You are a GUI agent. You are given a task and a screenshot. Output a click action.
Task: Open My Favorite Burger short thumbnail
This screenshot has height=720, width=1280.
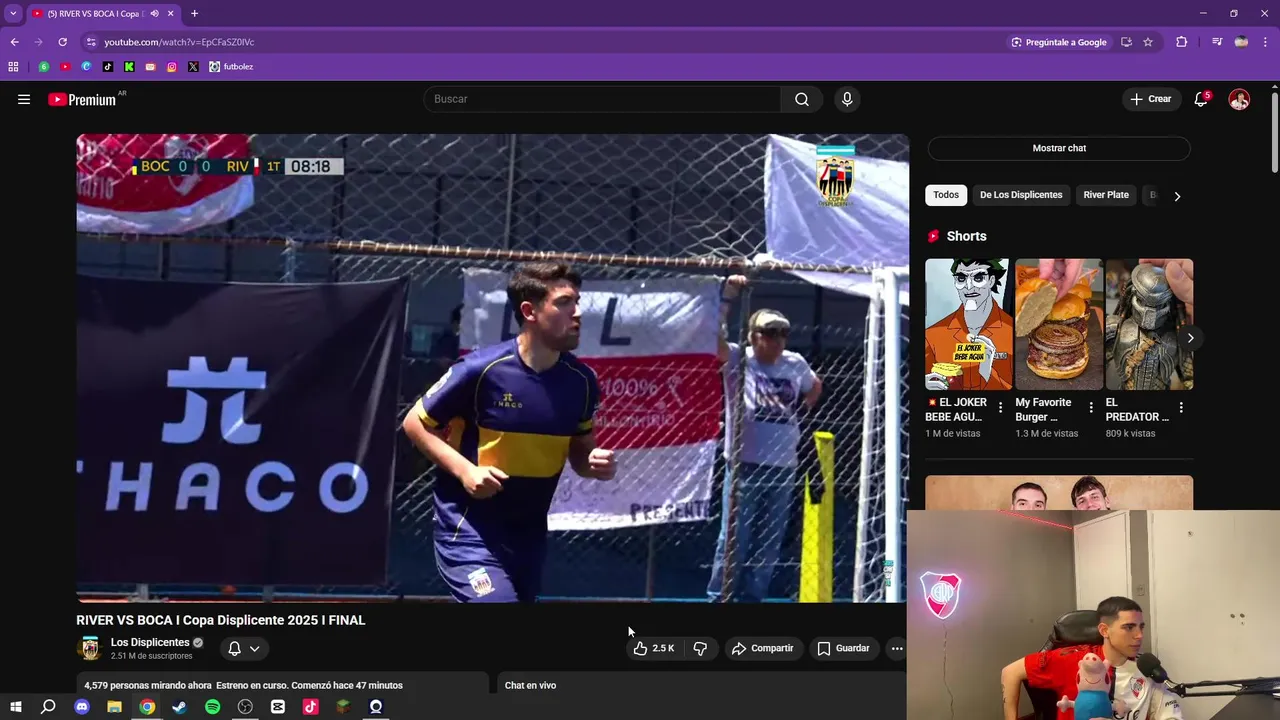[x=1059, y=324]
